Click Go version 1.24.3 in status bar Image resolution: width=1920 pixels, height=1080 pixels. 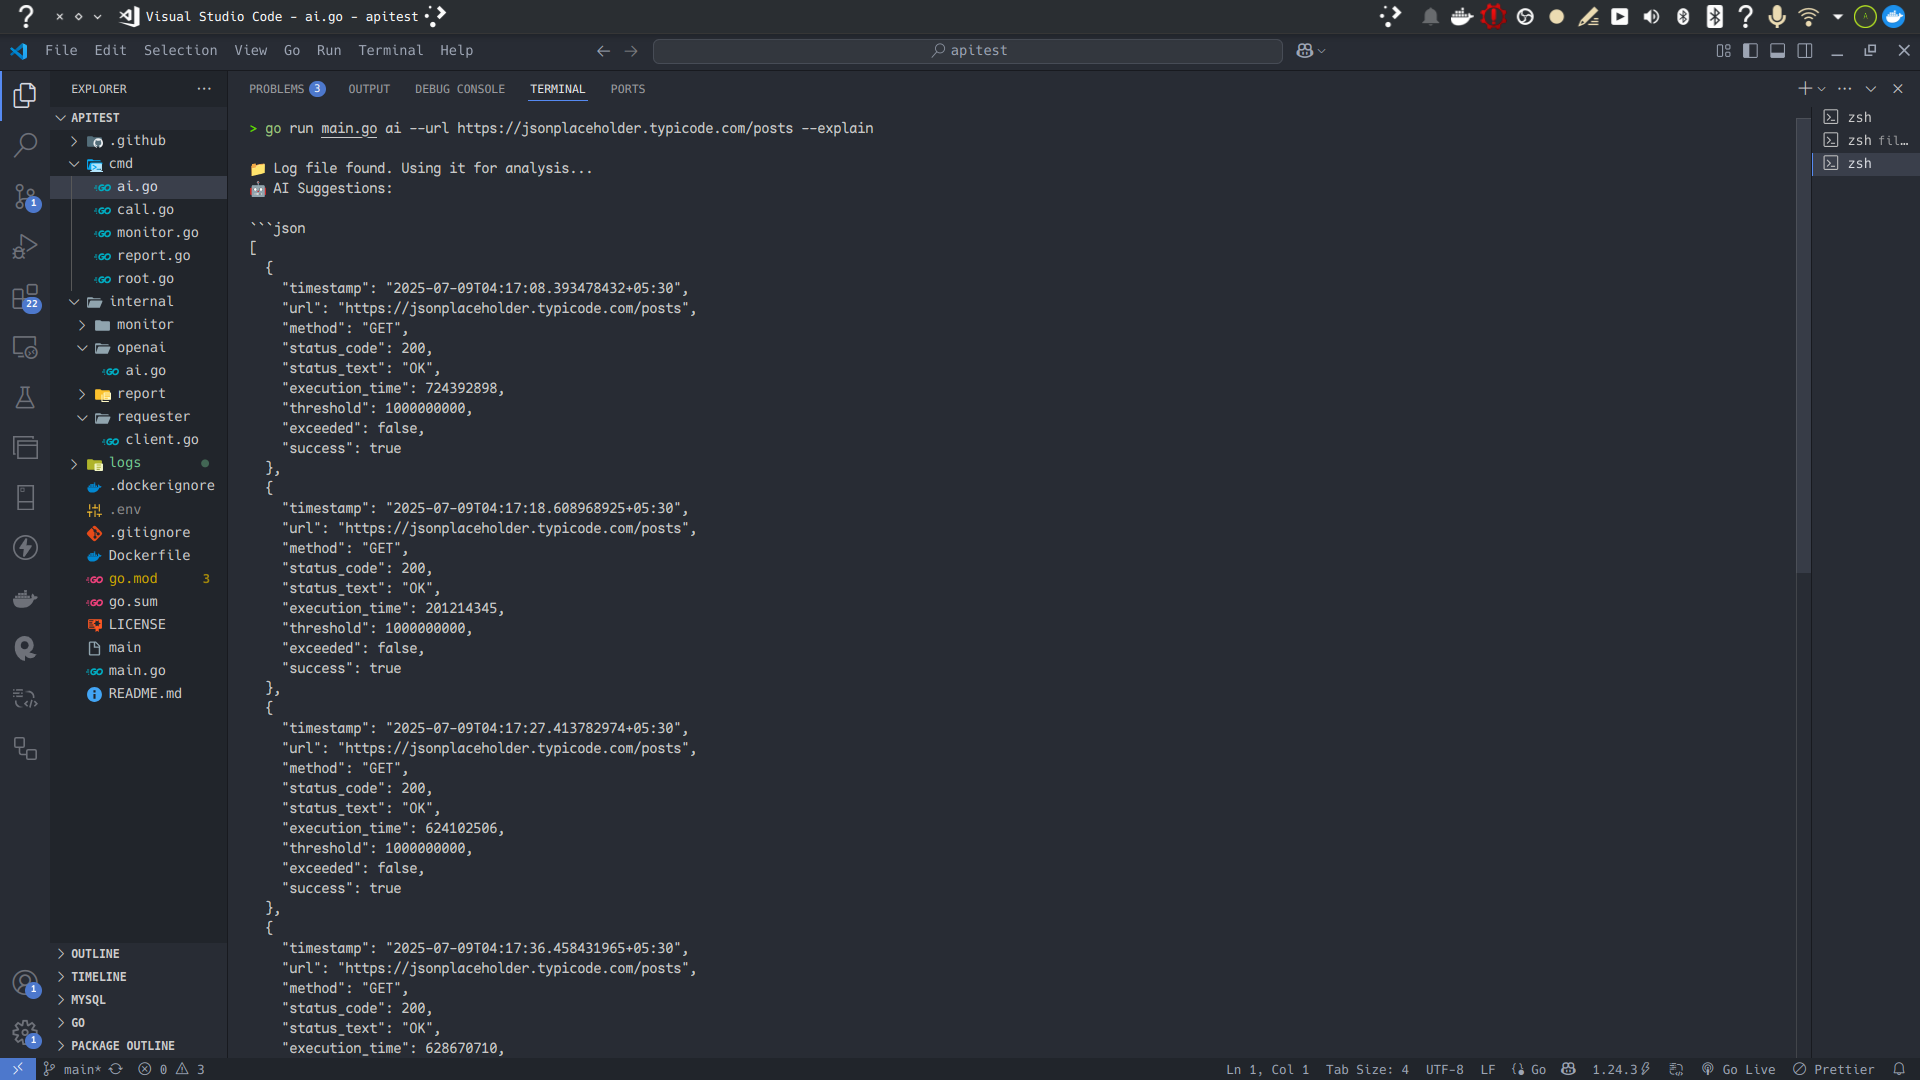[x=1621, y=1069]
